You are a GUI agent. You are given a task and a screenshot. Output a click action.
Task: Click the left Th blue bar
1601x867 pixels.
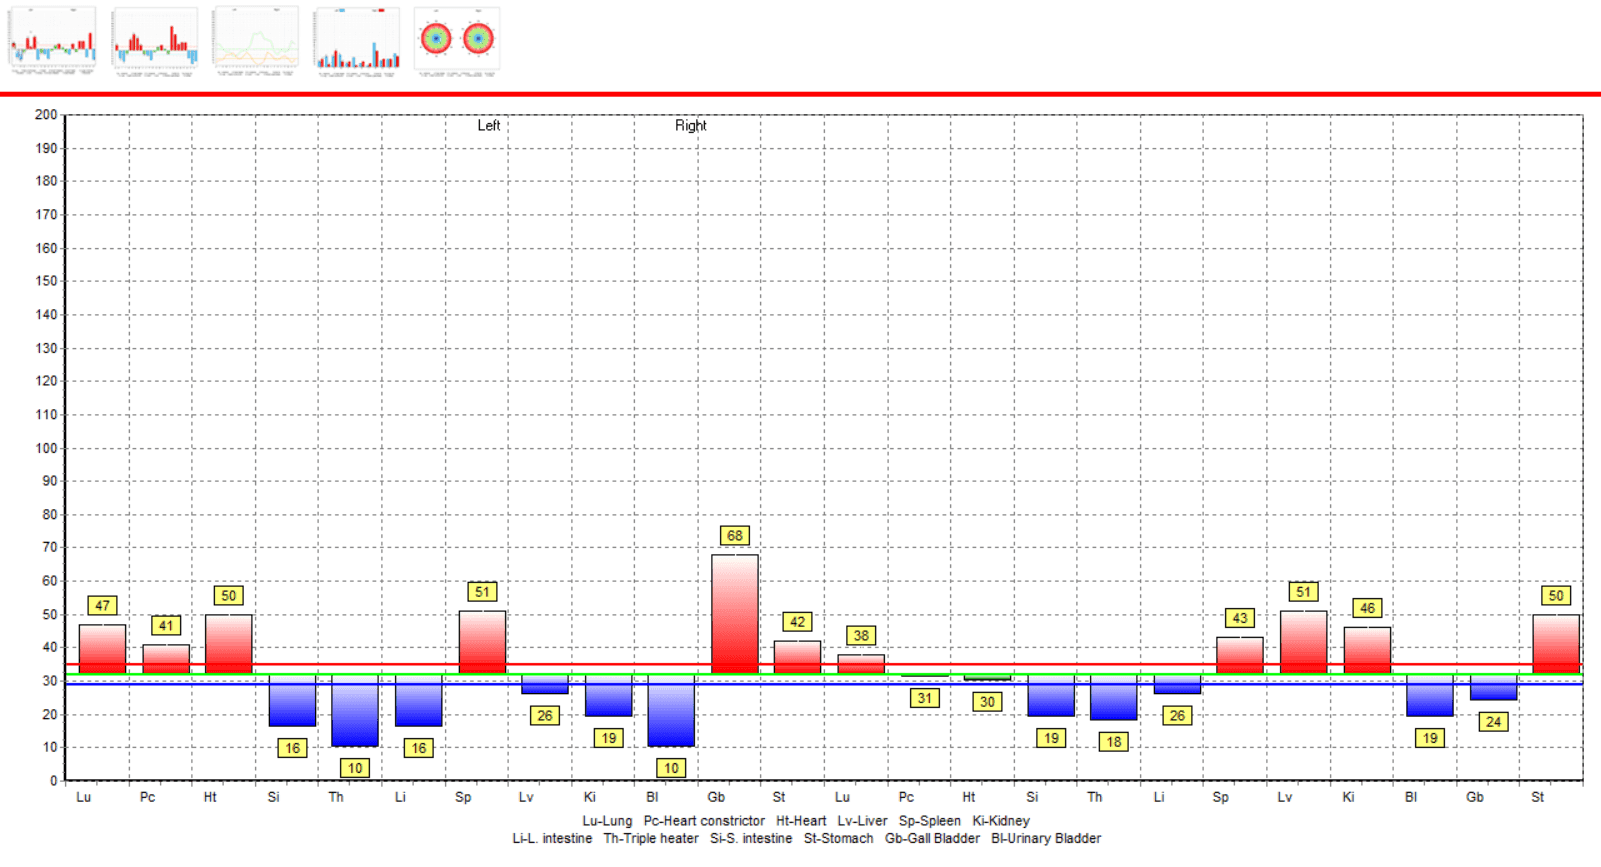click(x=355, y=710)
